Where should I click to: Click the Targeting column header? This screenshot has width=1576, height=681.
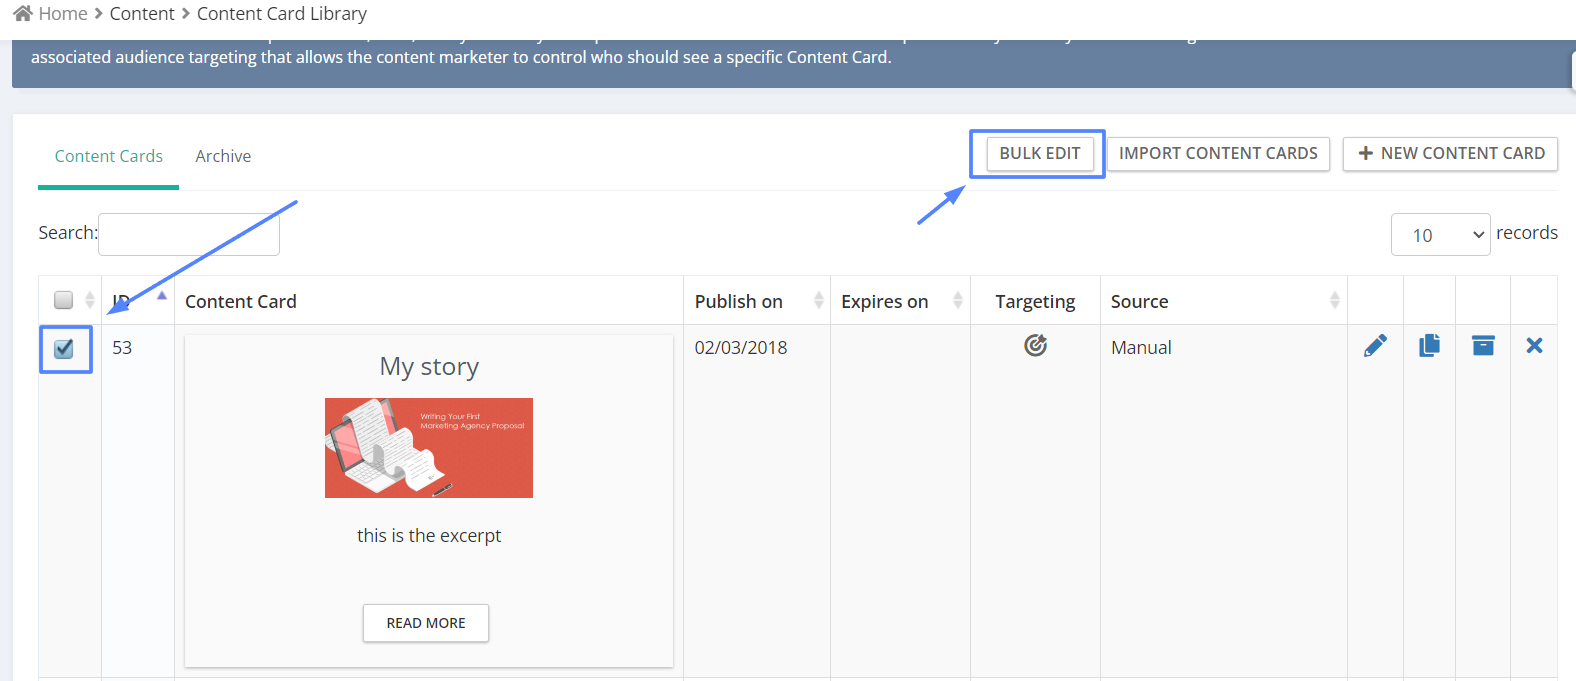(x=1035, y=301)
